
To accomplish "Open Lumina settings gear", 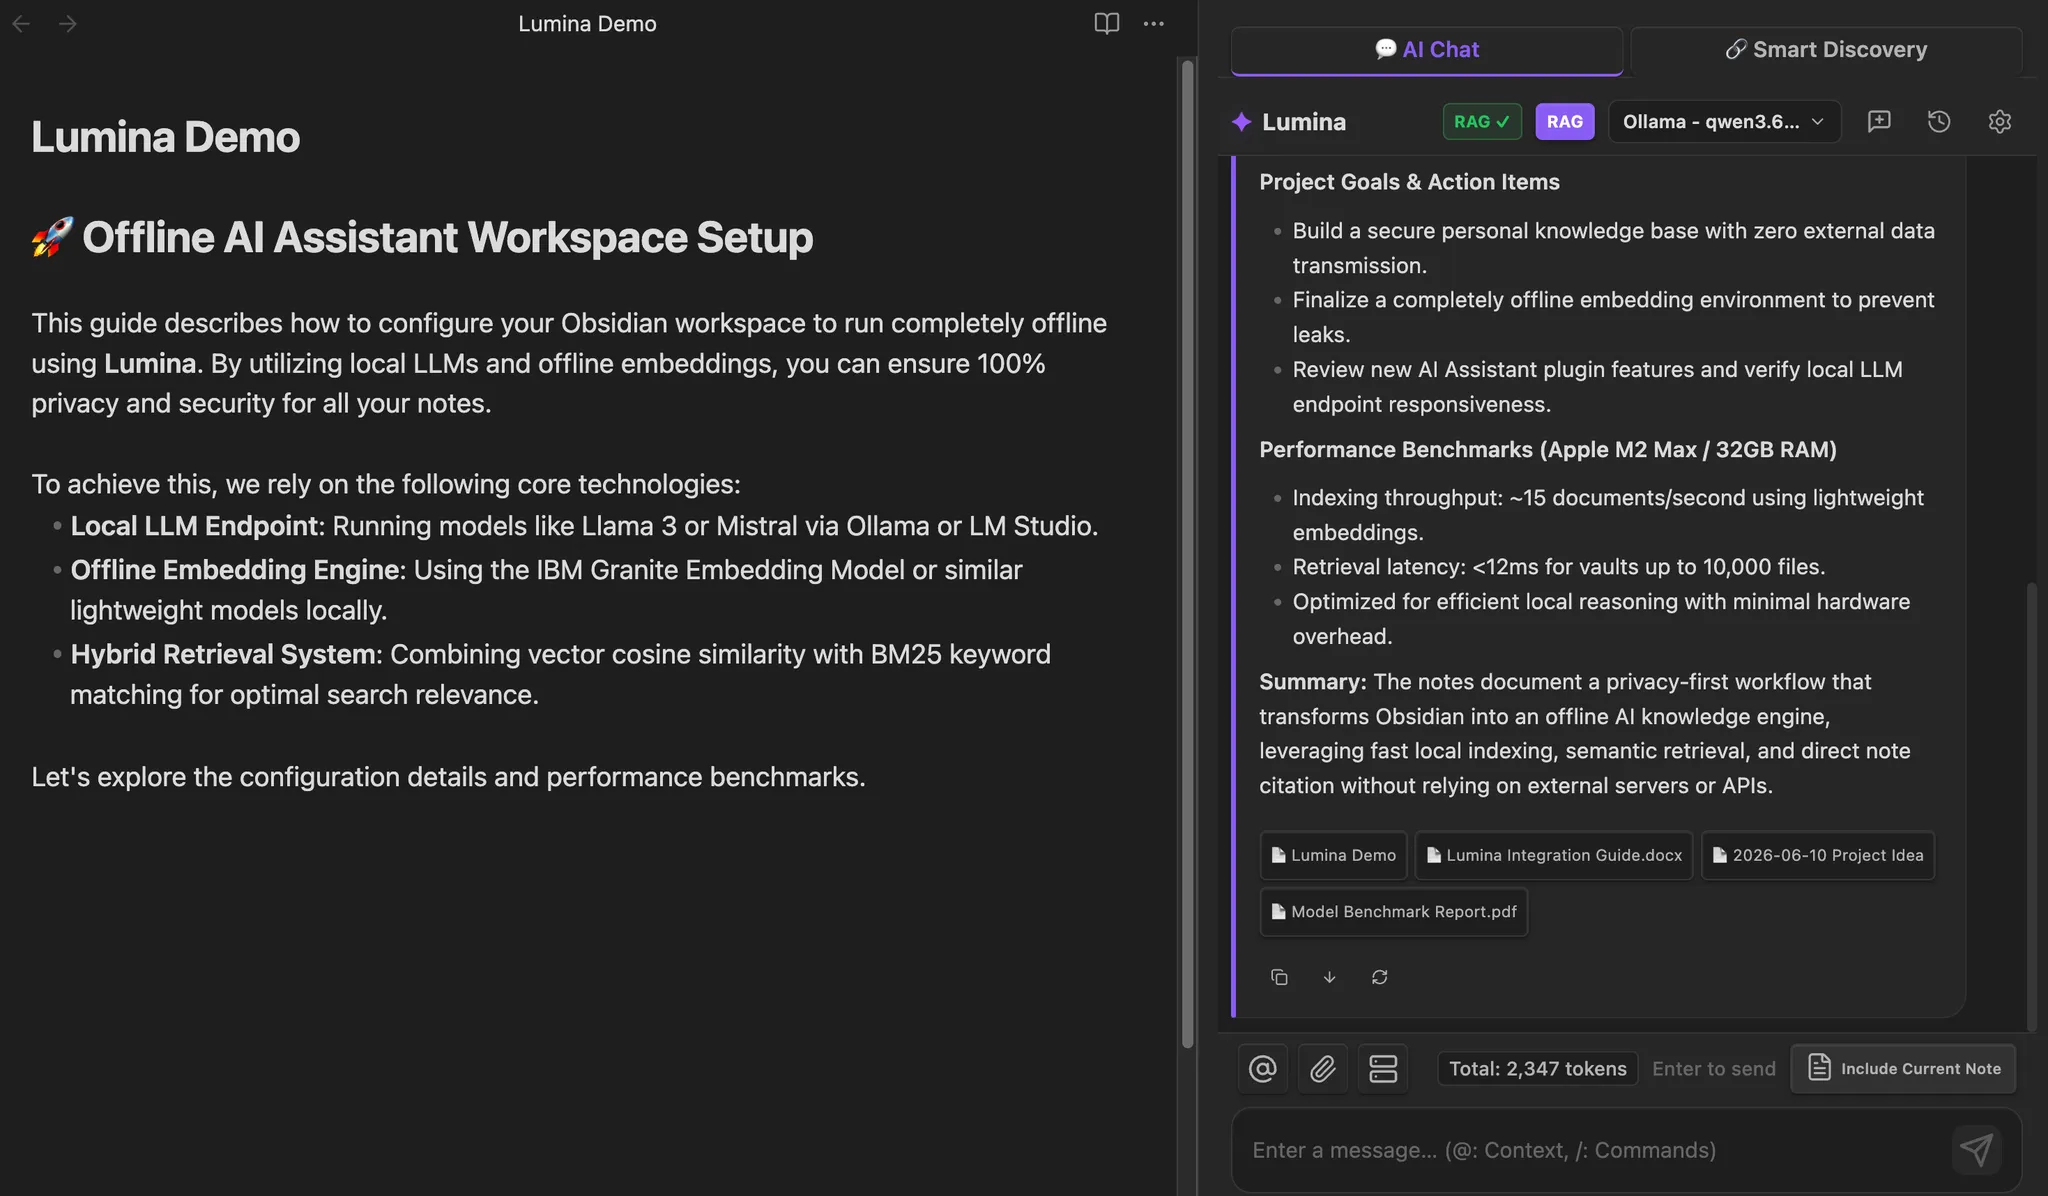I will click(1999, 121).
